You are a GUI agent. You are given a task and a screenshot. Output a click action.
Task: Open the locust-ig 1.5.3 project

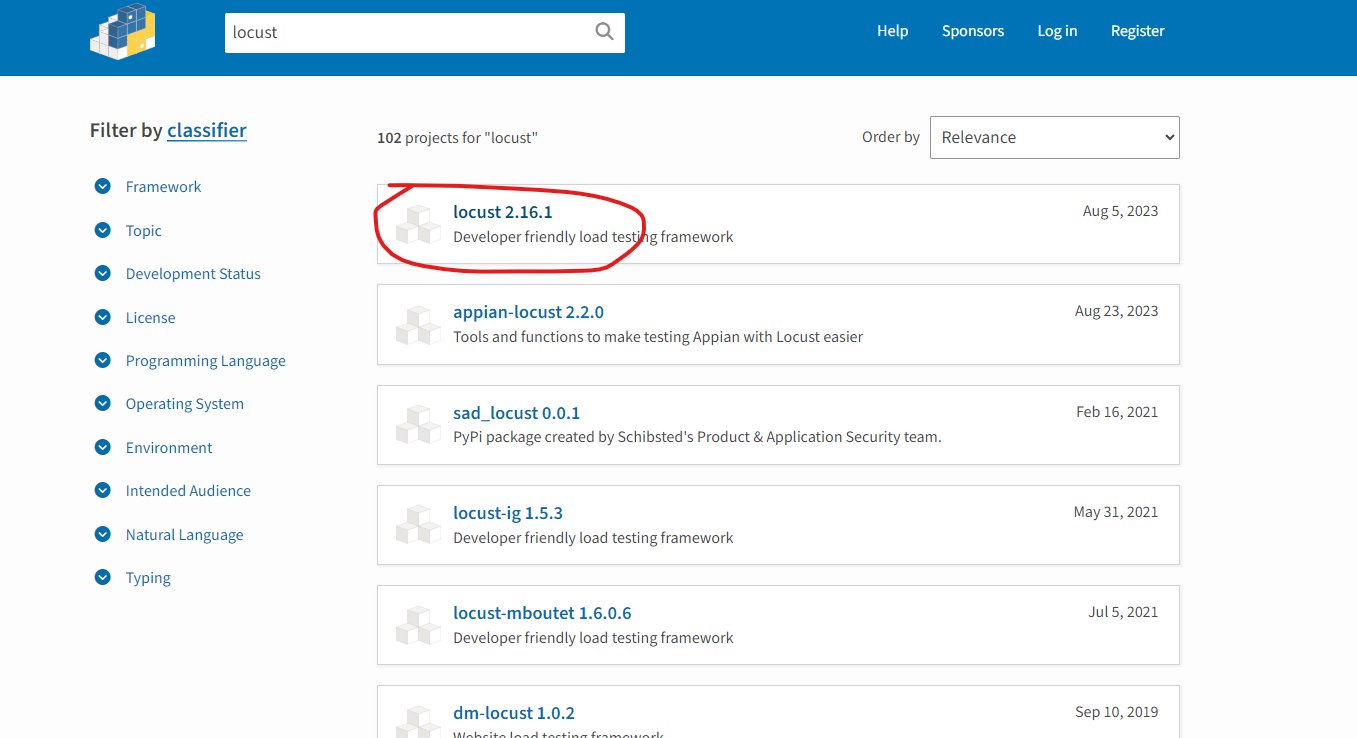(507, 513)
